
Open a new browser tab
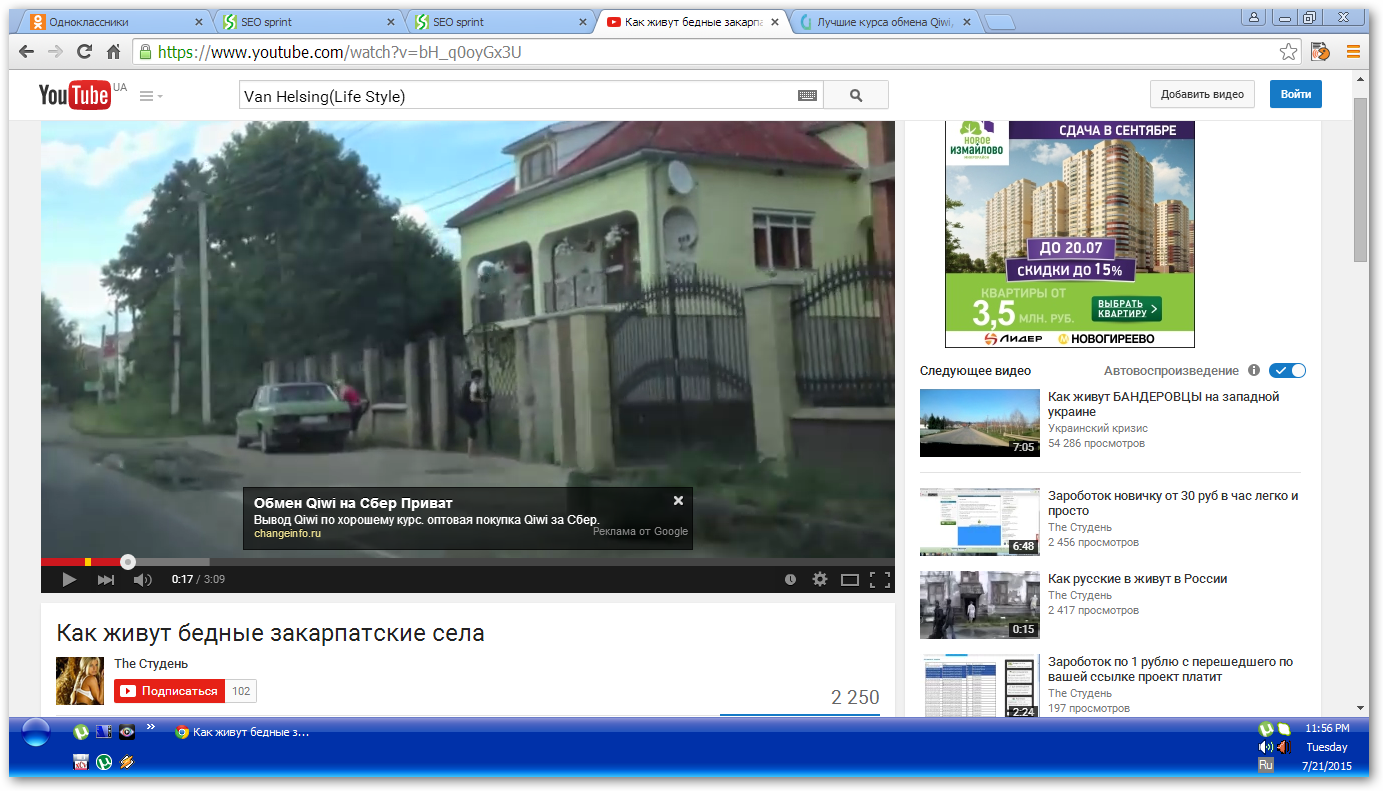[x=998, y=22]
